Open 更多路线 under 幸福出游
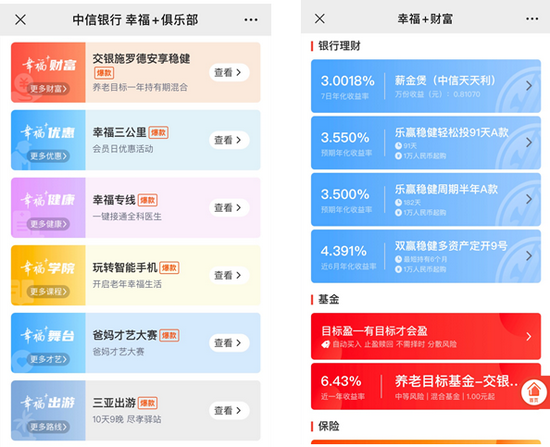 point(48,427)
